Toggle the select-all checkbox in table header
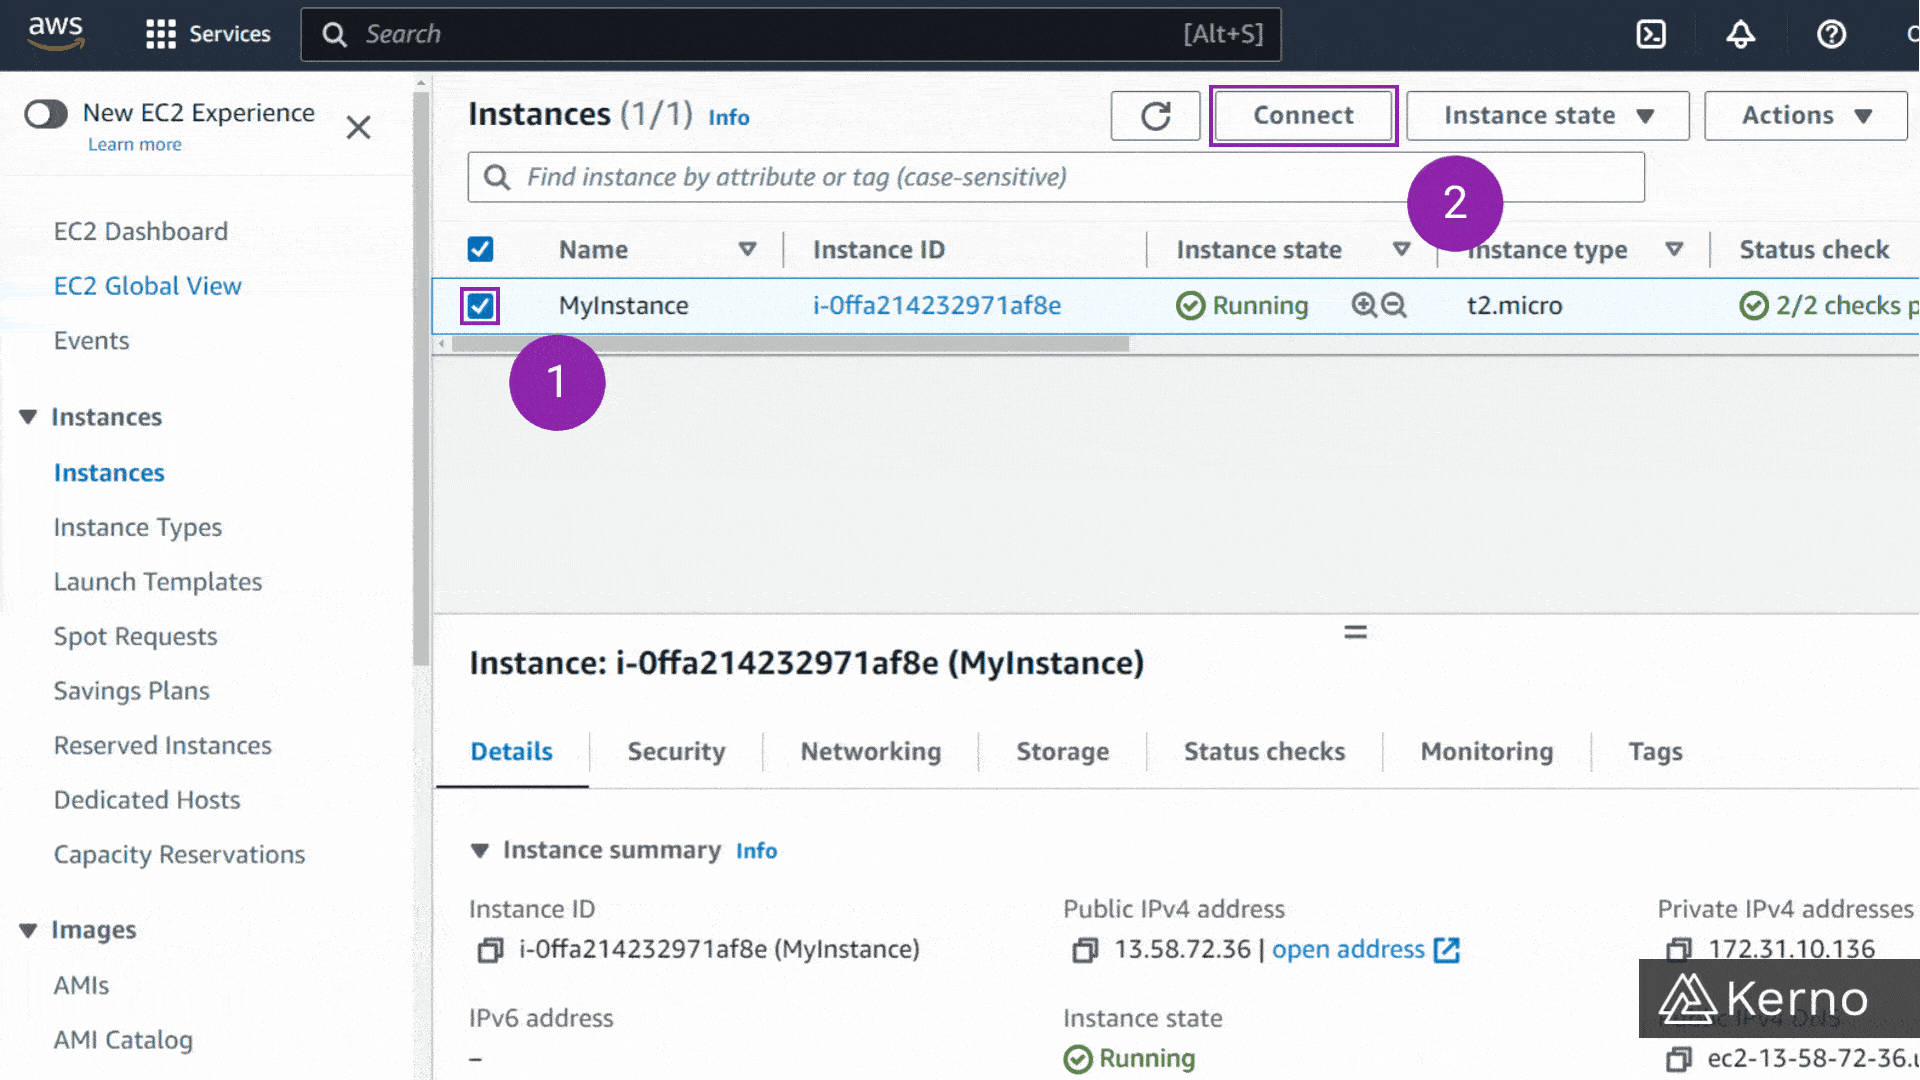This screenshot has width=1920, height=1080. [480, 249]
